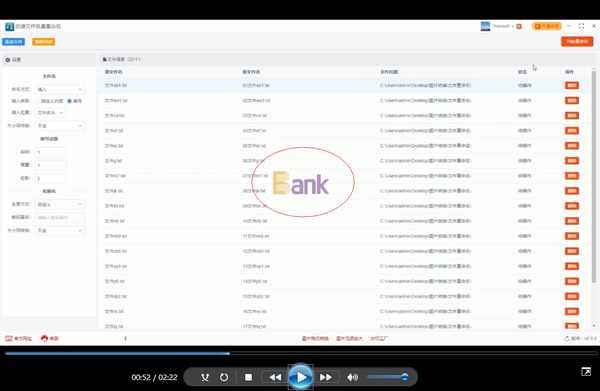Delete the row with new name 05
600x391 pixels.
point(572,146)
